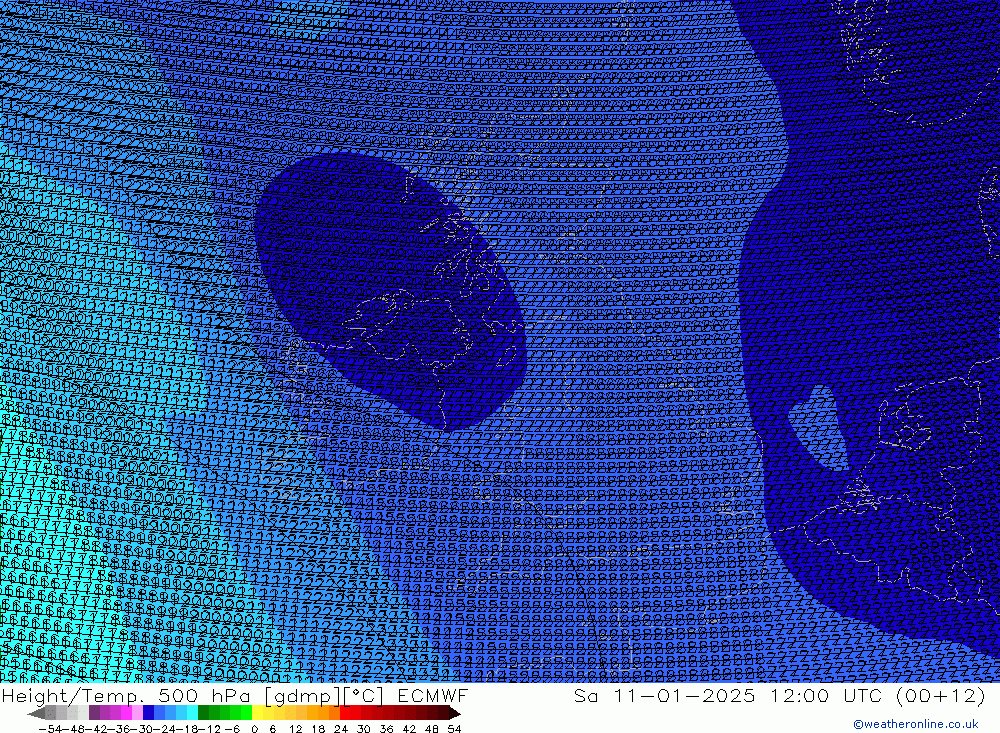Viewport: 1000px width, 733px height.
Task: Click the '[°C]' unit label
Action: click(364, 696)
